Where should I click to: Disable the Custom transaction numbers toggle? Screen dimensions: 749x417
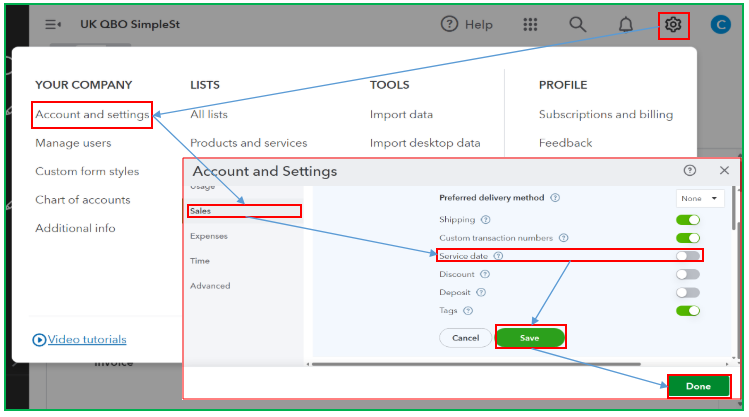pos(688,238)
